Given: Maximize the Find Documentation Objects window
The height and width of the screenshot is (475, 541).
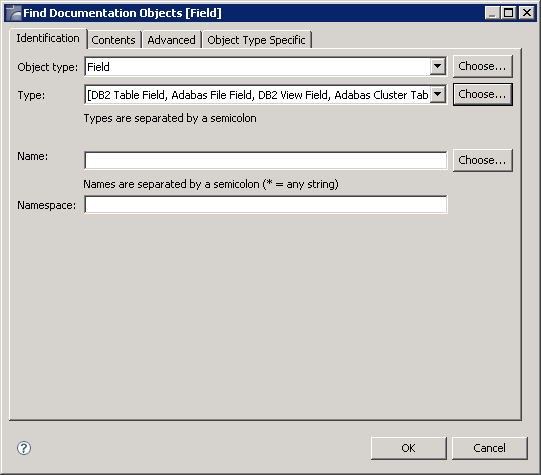Looking at the screenshot, I should [x=509, y=13].
